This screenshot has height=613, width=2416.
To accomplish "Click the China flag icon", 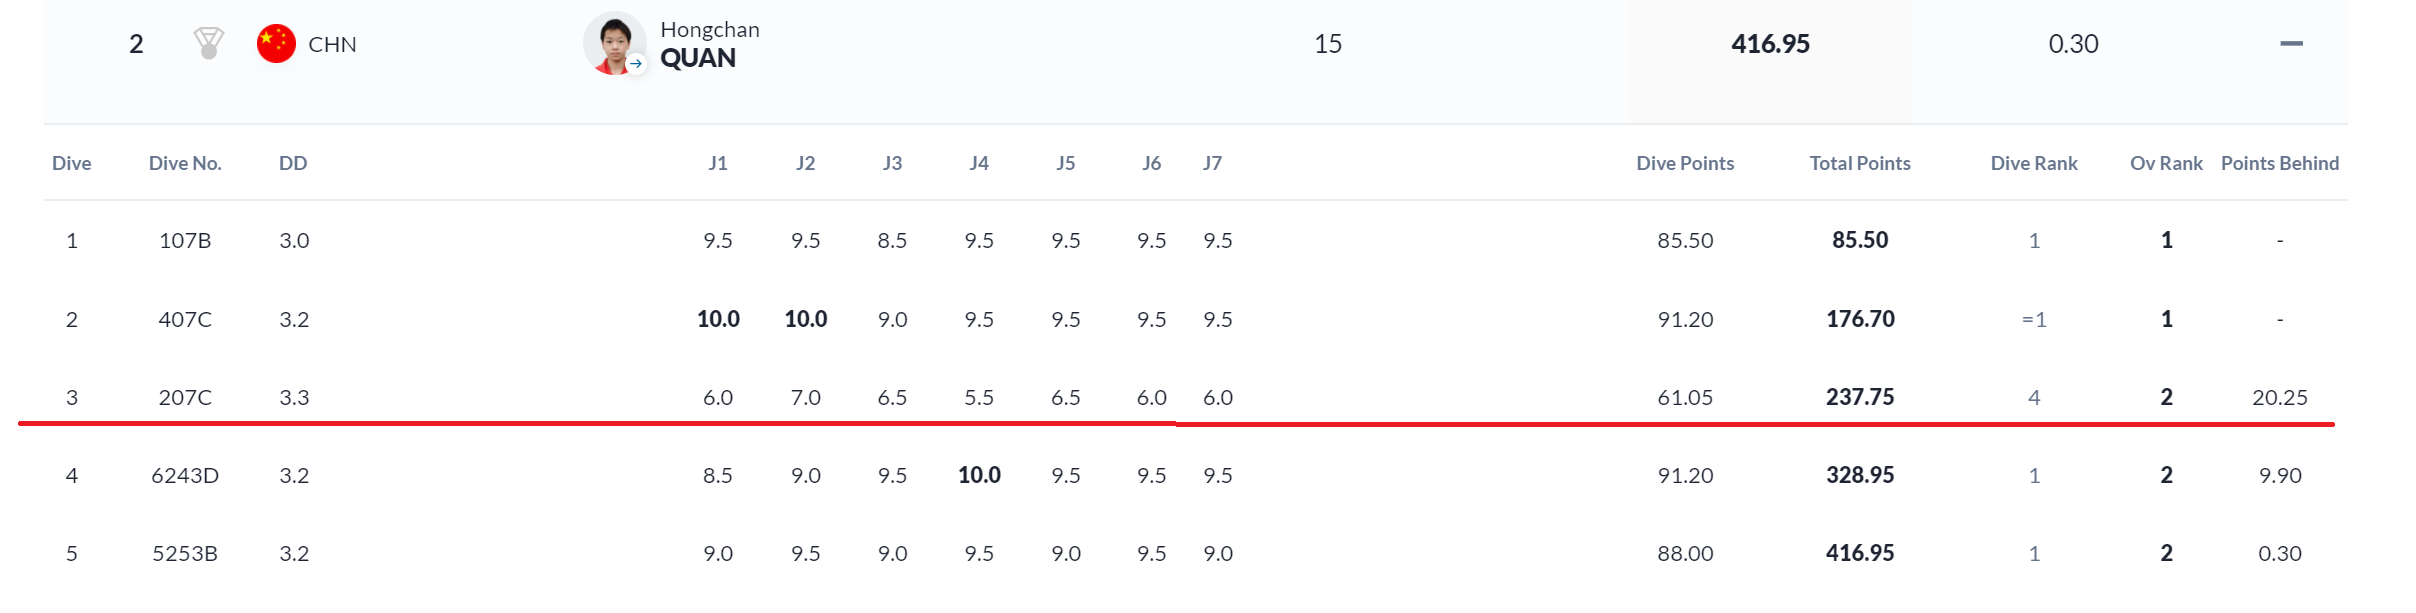I will tap(276, 44).
